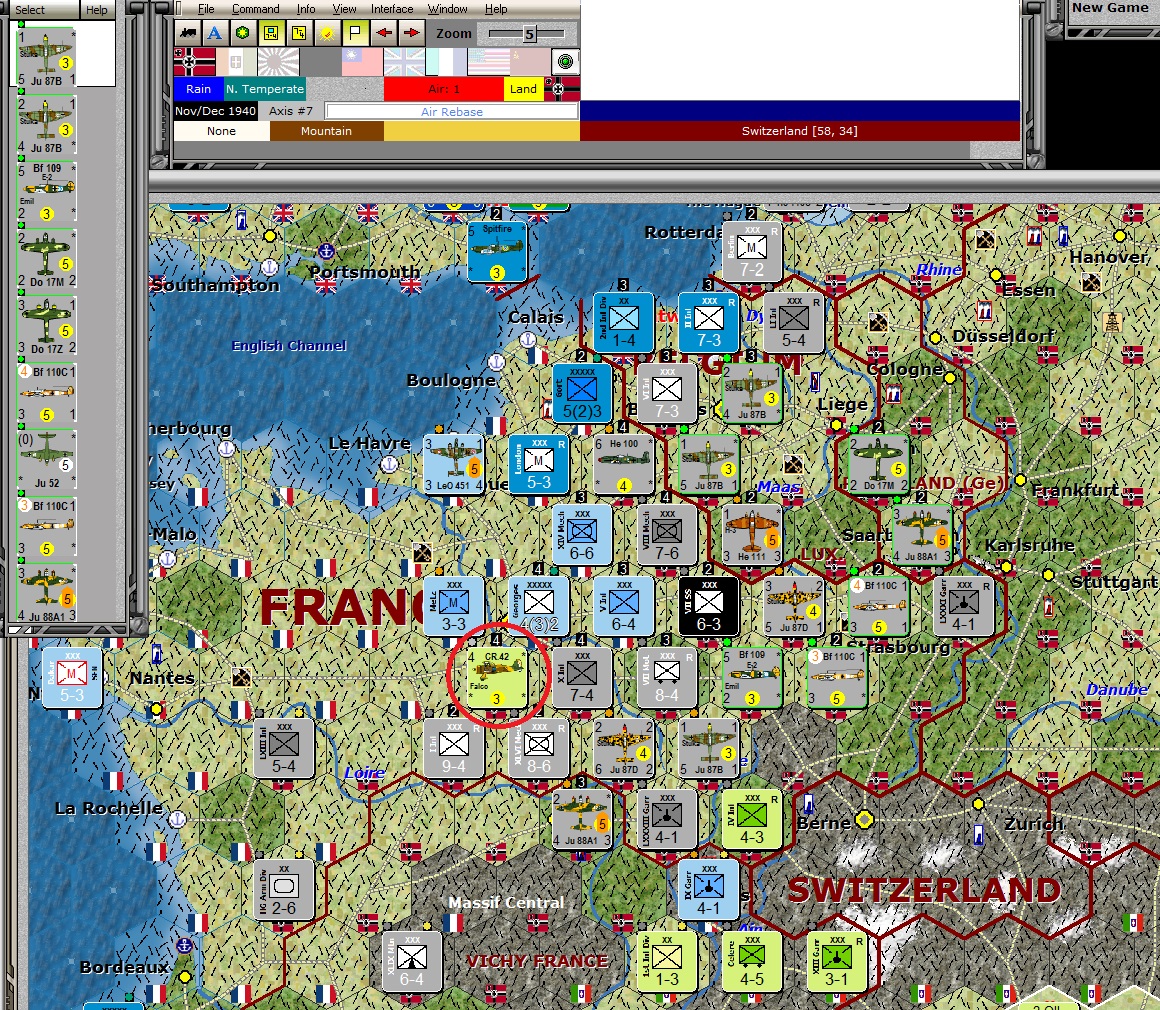Click the Nov/Dec 1940 turn label
This screenshot has width=1160, height=1010.
[215, 111]
